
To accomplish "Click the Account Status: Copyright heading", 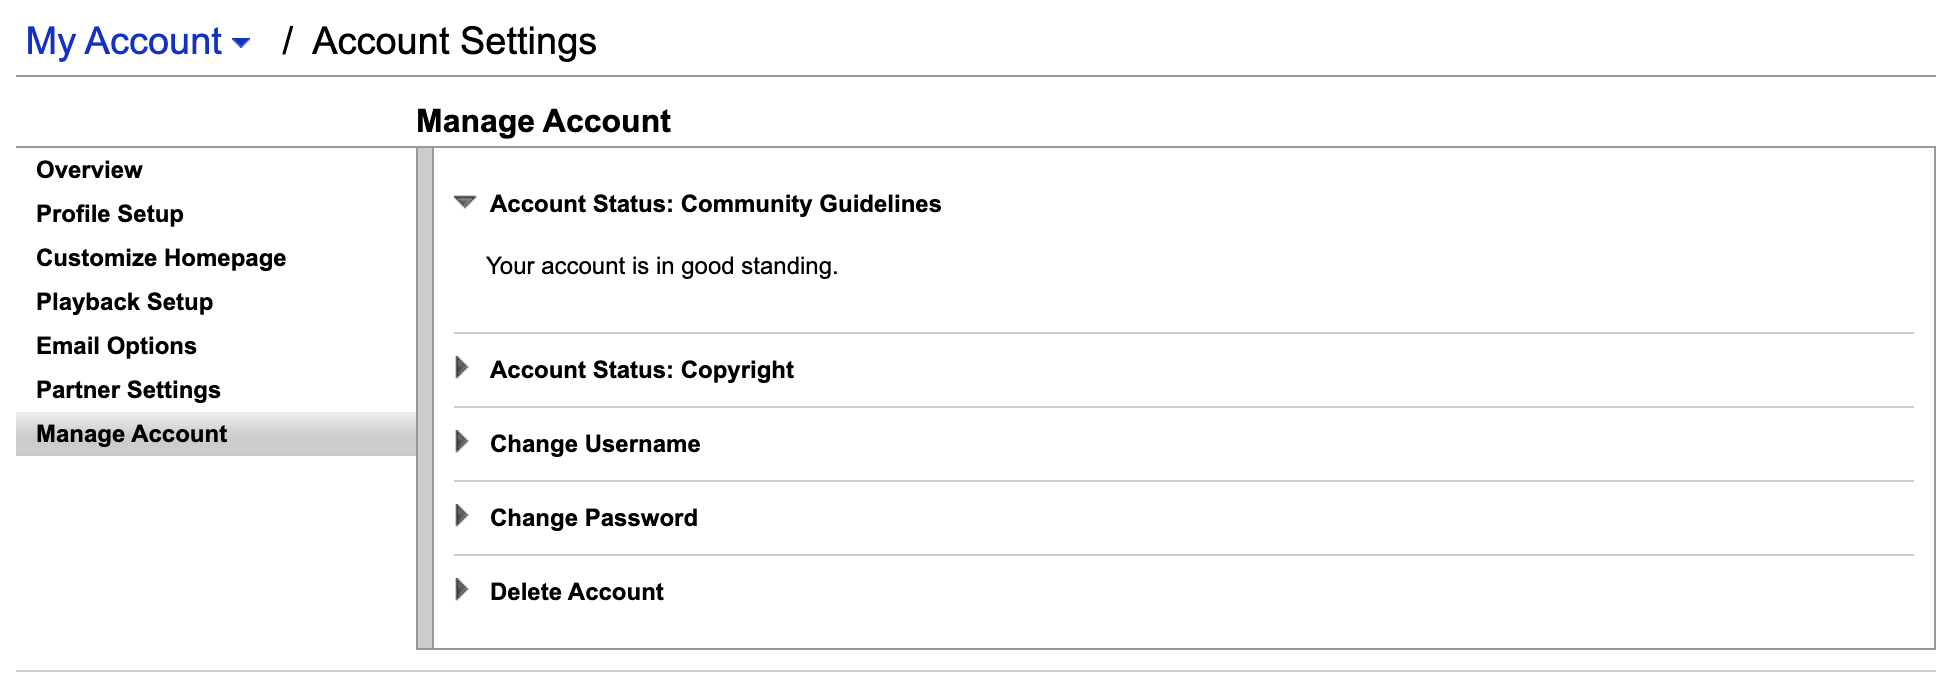I will click(641, 370).
